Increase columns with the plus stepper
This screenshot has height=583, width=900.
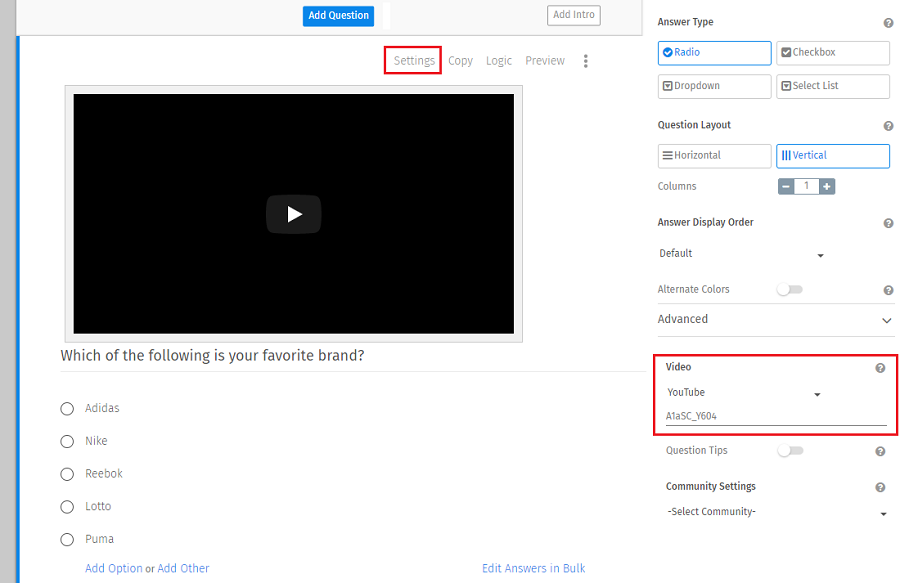827,187
